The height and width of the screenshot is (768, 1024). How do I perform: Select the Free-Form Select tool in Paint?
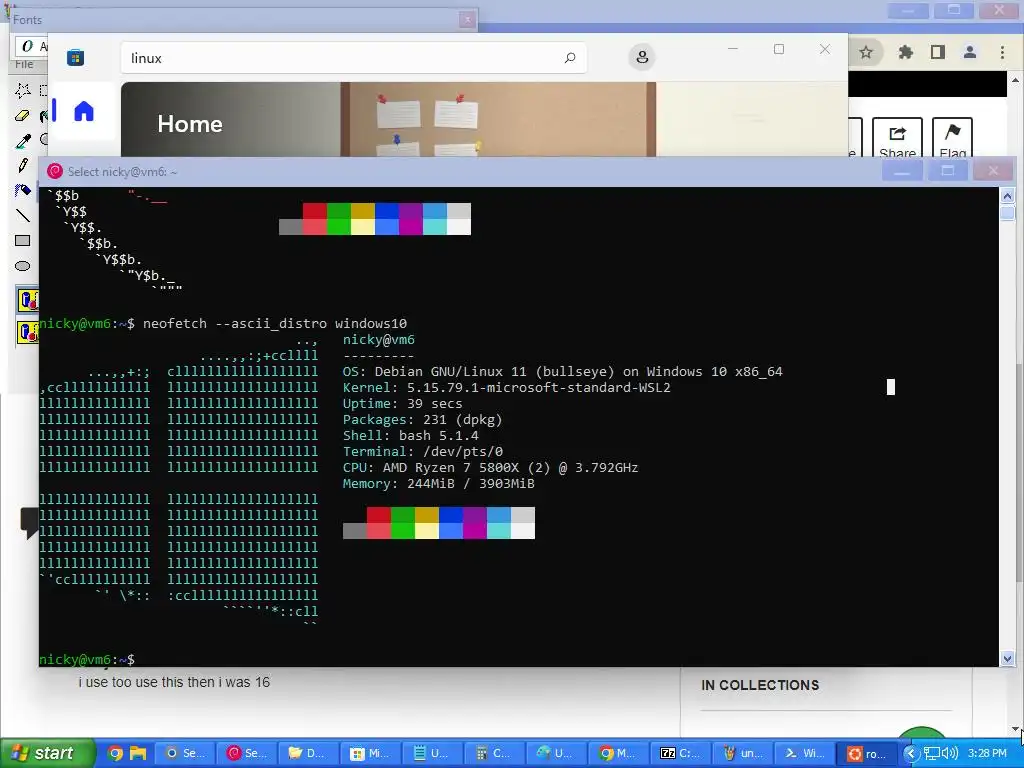click(23, 89)
